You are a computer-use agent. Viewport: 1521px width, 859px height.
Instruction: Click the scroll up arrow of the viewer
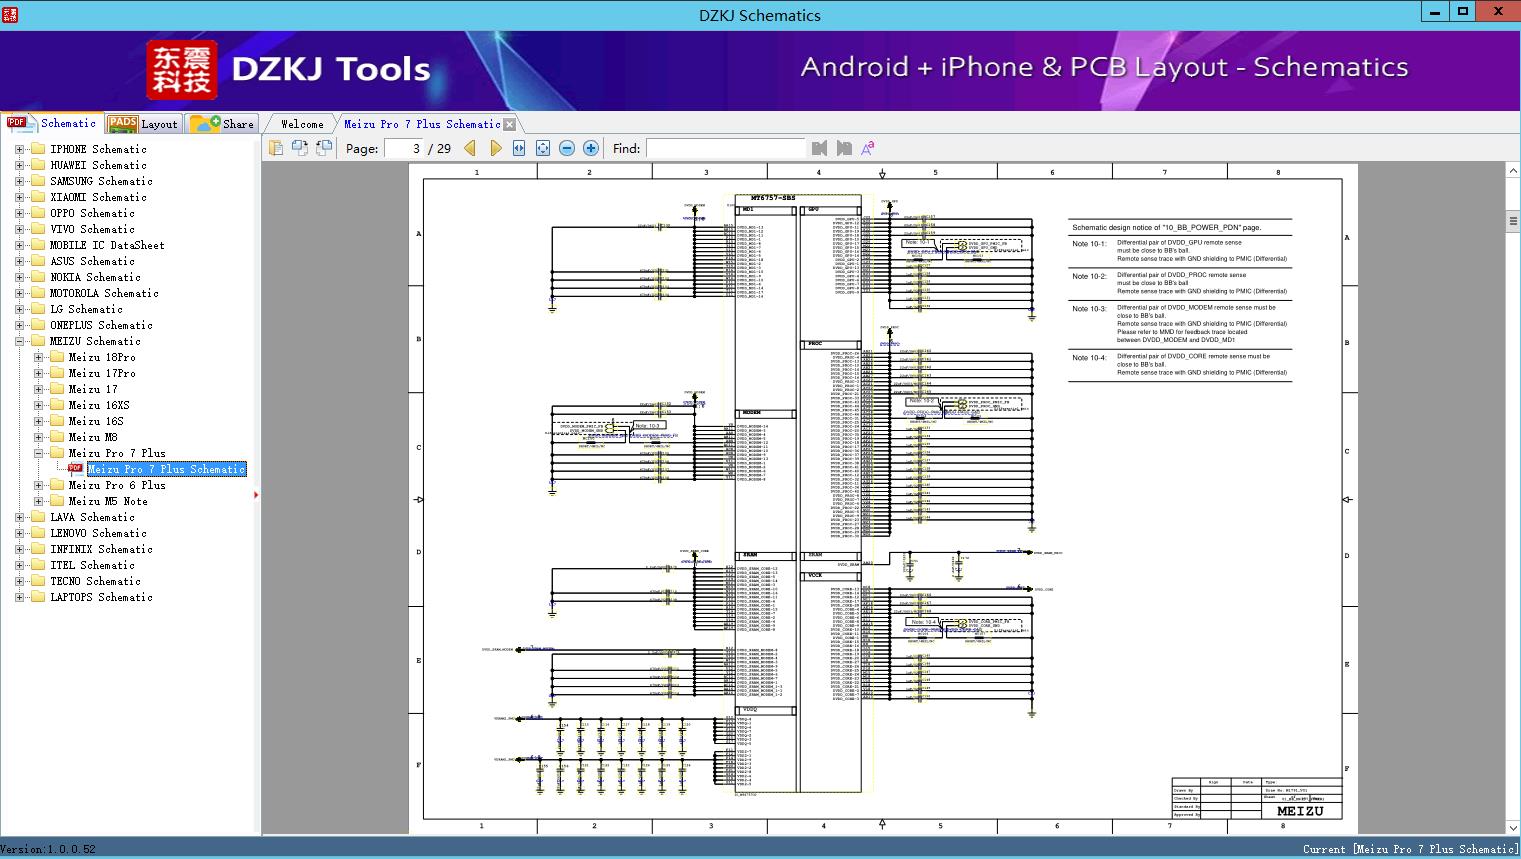pyautogui.click(x=1513, y=171)
